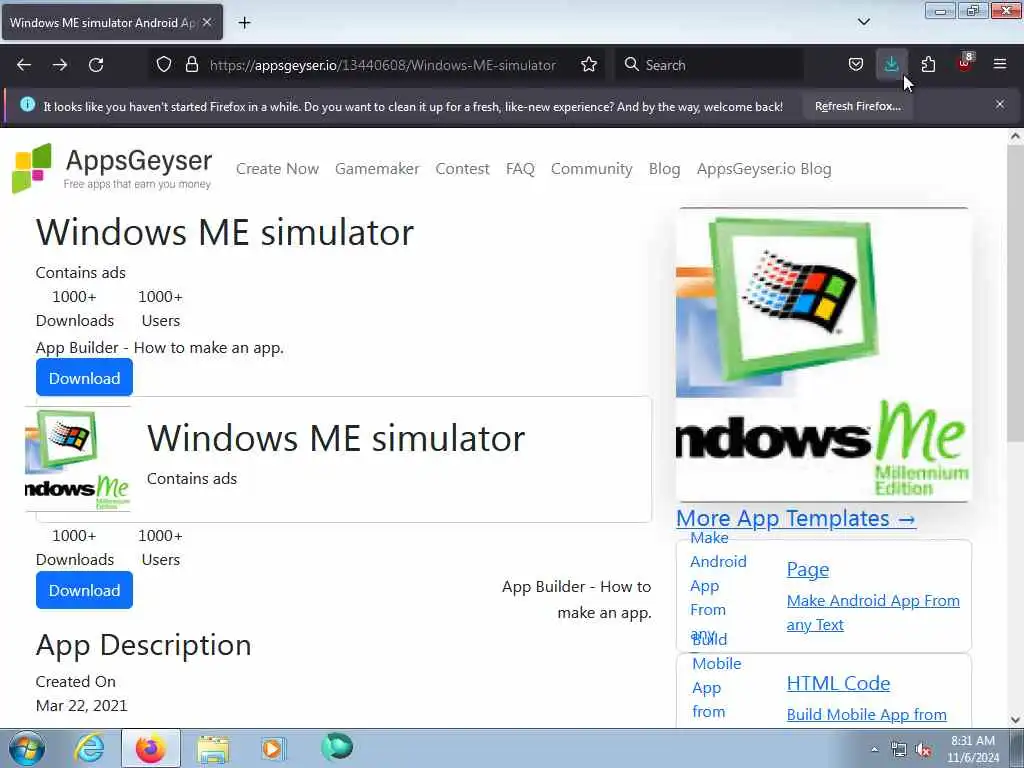Open the uBlock extension icon with badge
This screenshot has height=768, width=1024.
click(965, 63)
